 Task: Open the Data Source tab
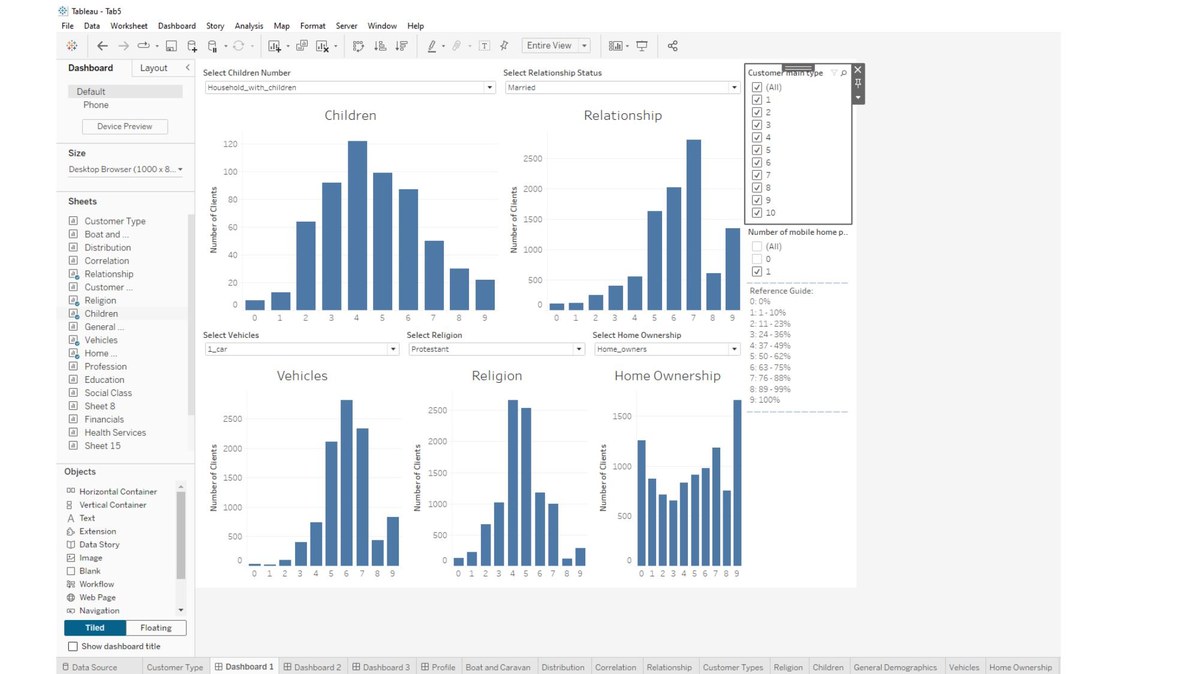coord(88,667)
